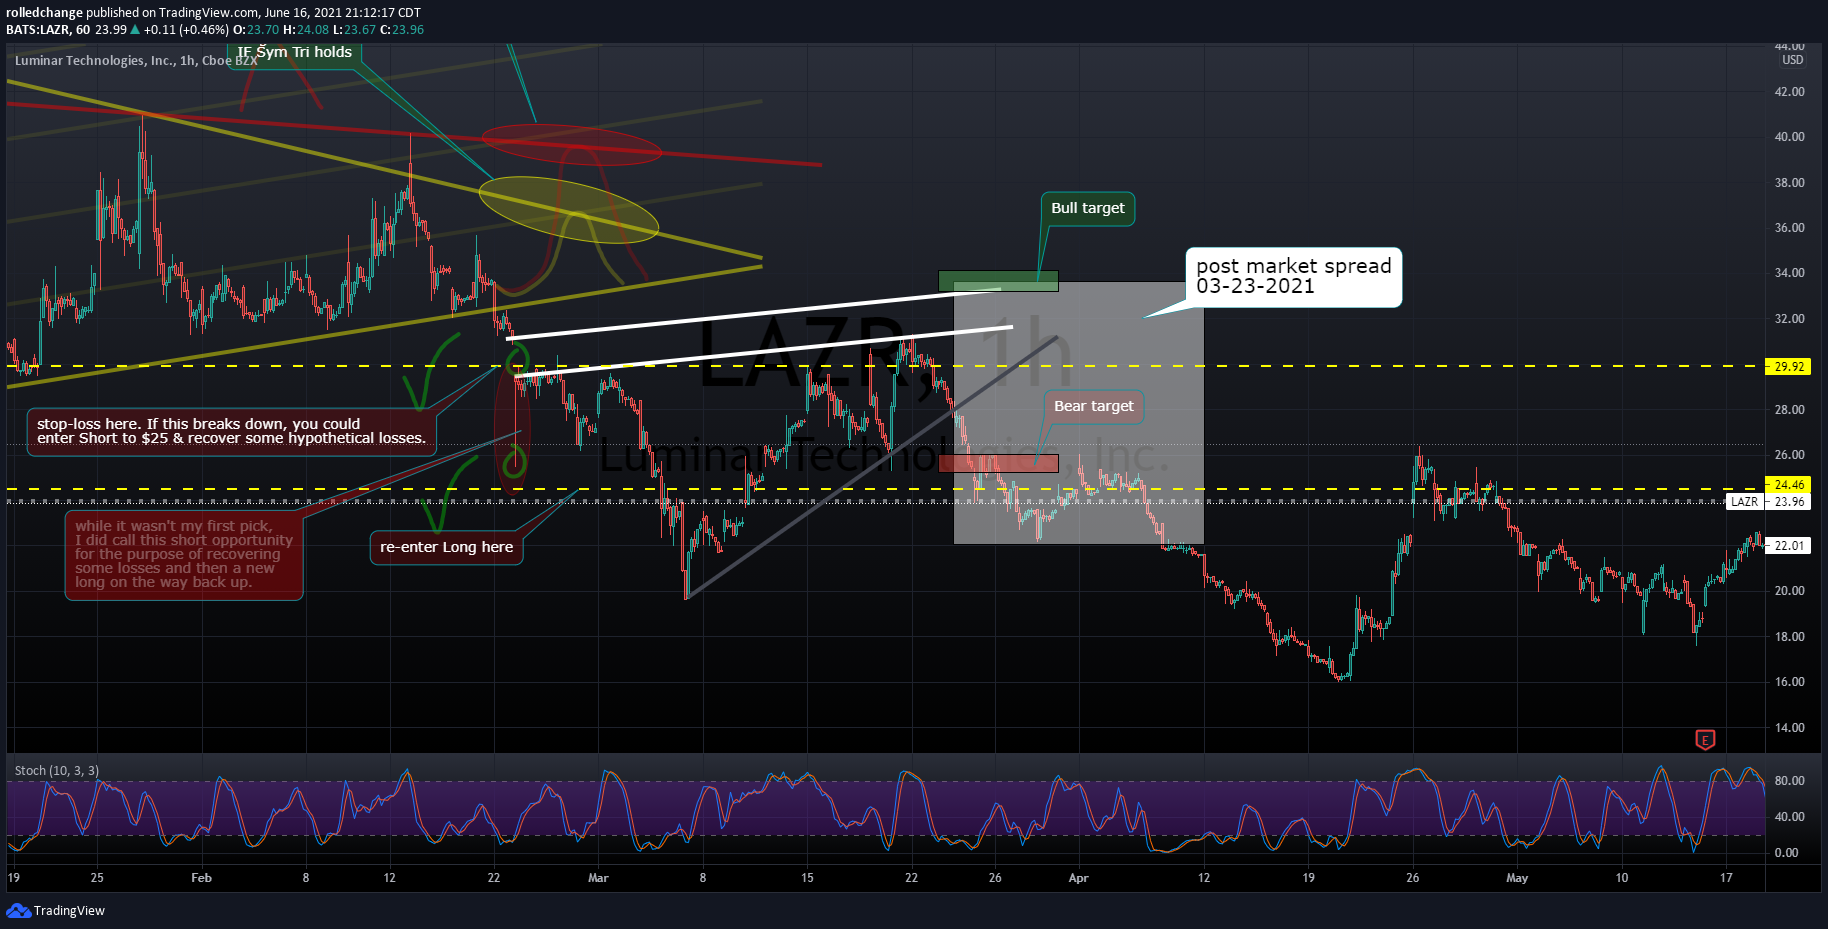This screenshot has width=1828, height=929.
Task: Click the 22.01 last price label
Action: 1788,546
